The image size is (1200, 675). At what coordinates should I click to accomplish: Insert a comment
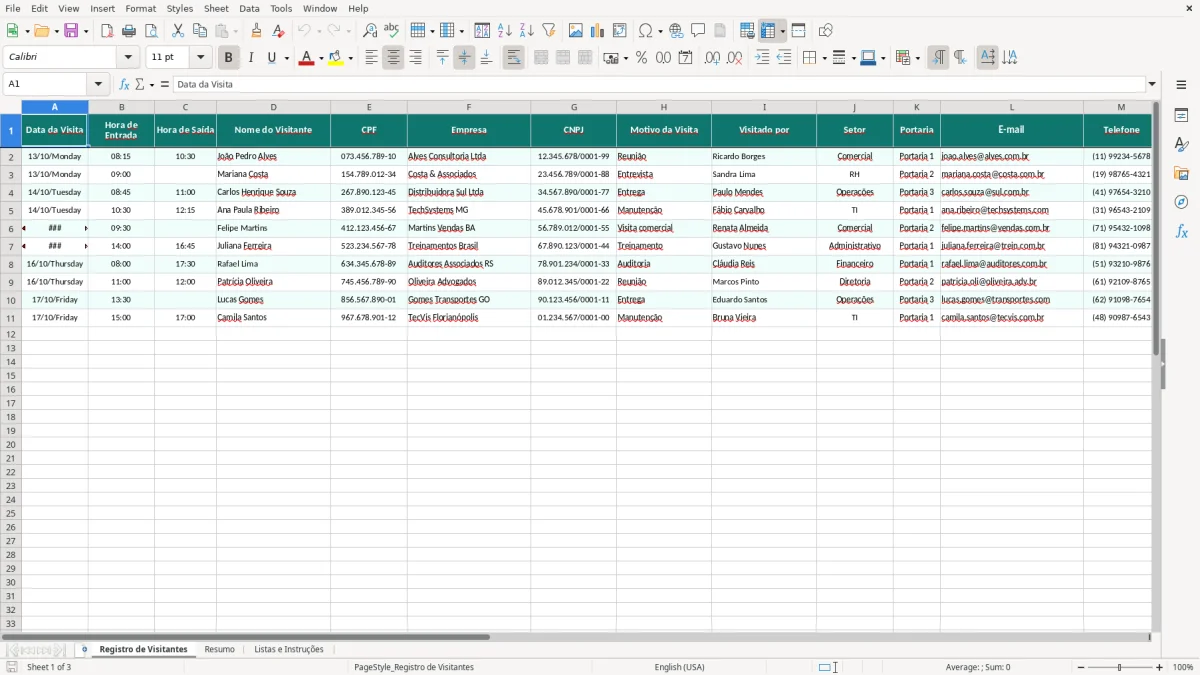point(698,31)
